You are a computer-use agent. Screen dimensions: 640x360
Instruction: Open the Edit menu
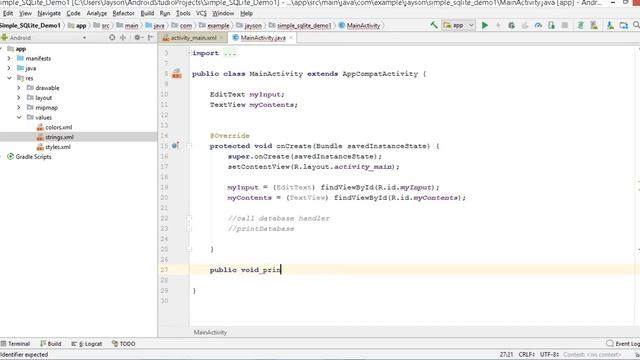tap(7, 13)
